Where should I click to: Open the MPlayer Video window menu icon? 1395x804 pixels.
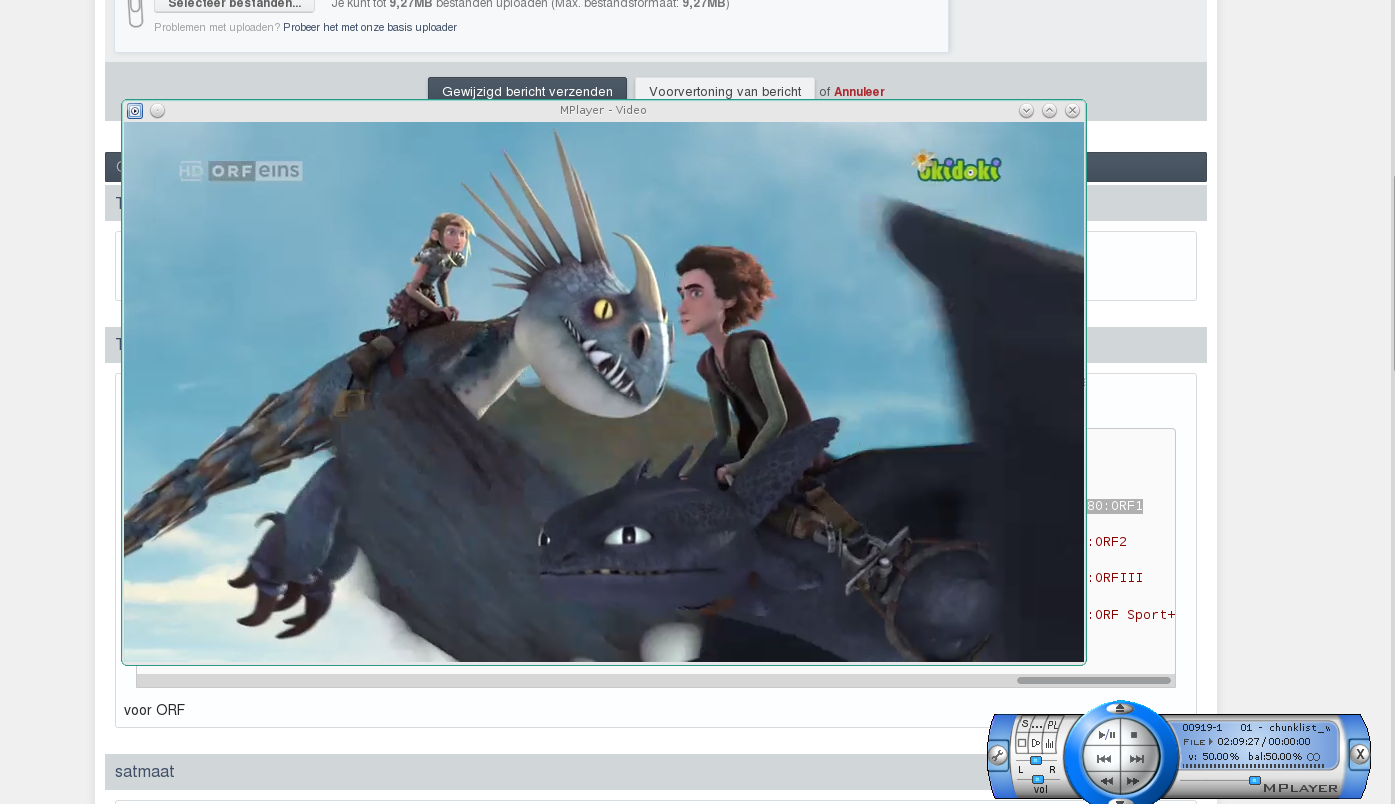pyautogui.click(x=135, y=111)
